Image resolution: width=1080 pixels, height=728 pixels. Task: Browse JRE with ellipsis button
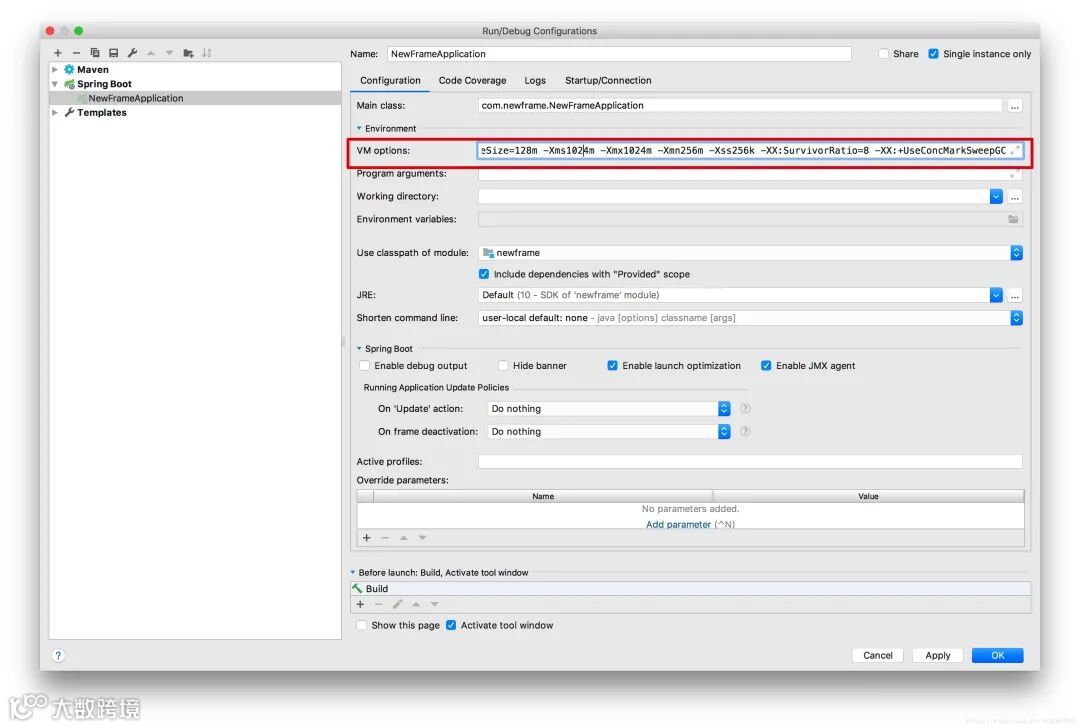[x=1015, y=295]
